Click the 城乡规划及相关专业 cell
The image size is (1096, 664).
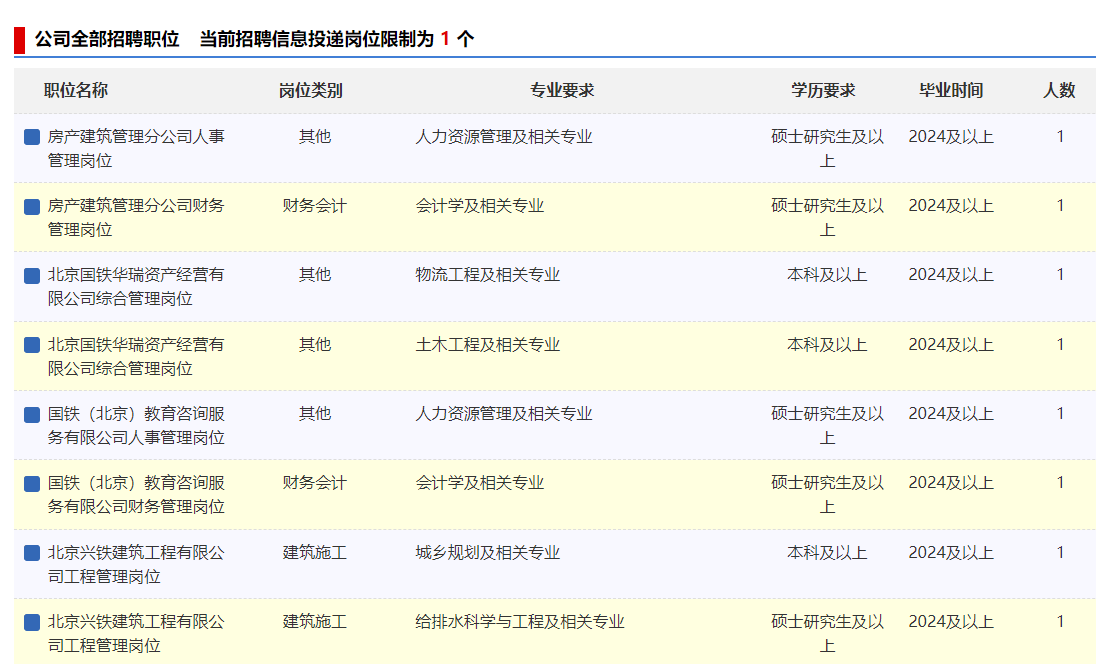click(488, 553)
